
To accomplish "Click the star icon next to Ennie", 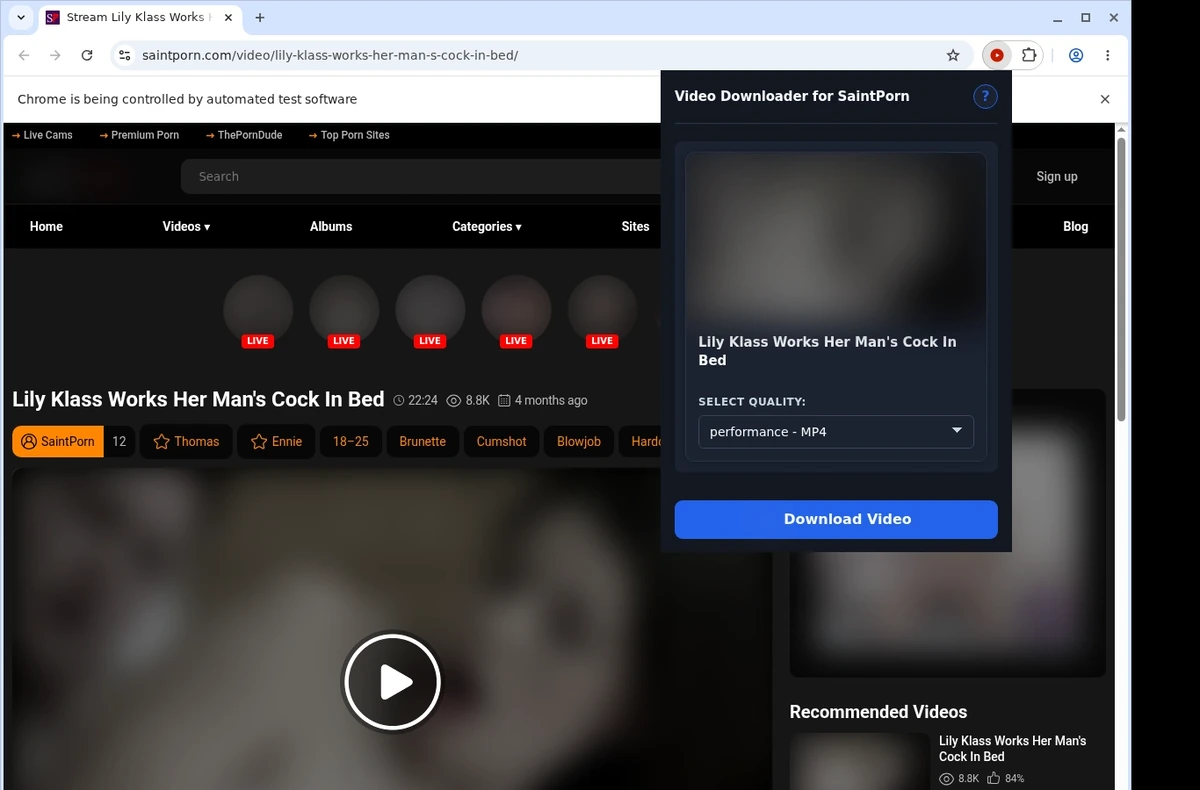I will (x=259, y=441).
